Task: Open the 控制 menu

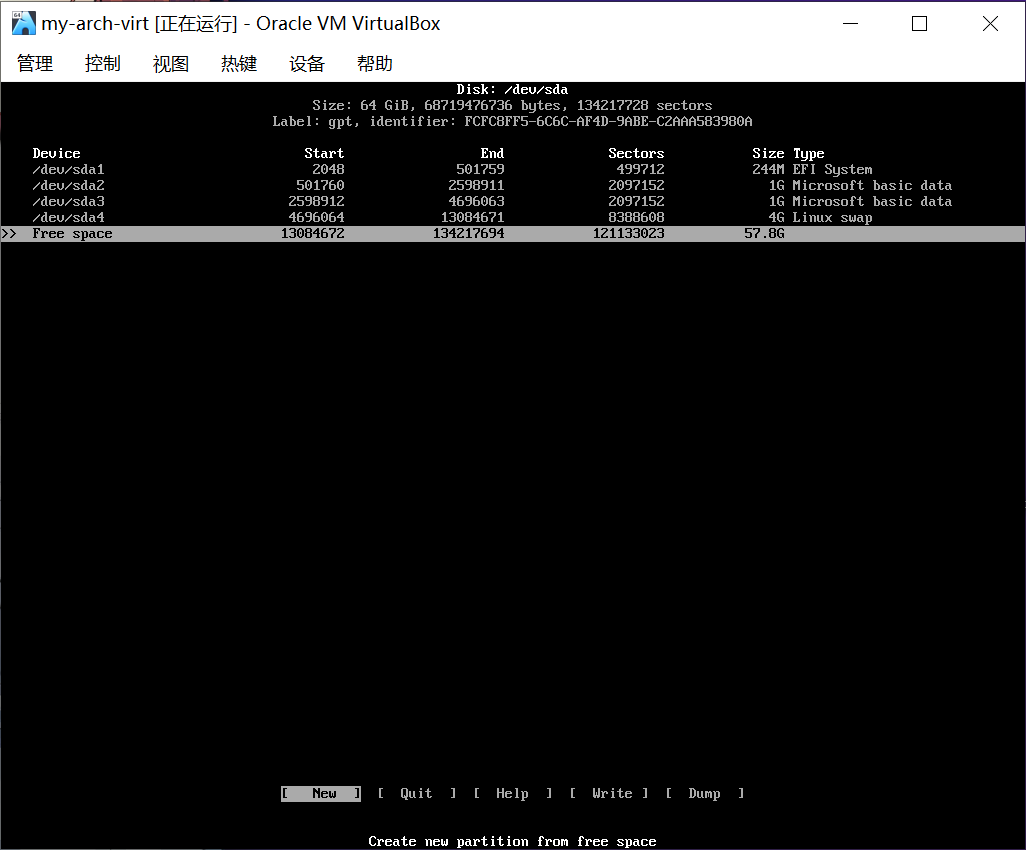Action: [x=102, y=64]
